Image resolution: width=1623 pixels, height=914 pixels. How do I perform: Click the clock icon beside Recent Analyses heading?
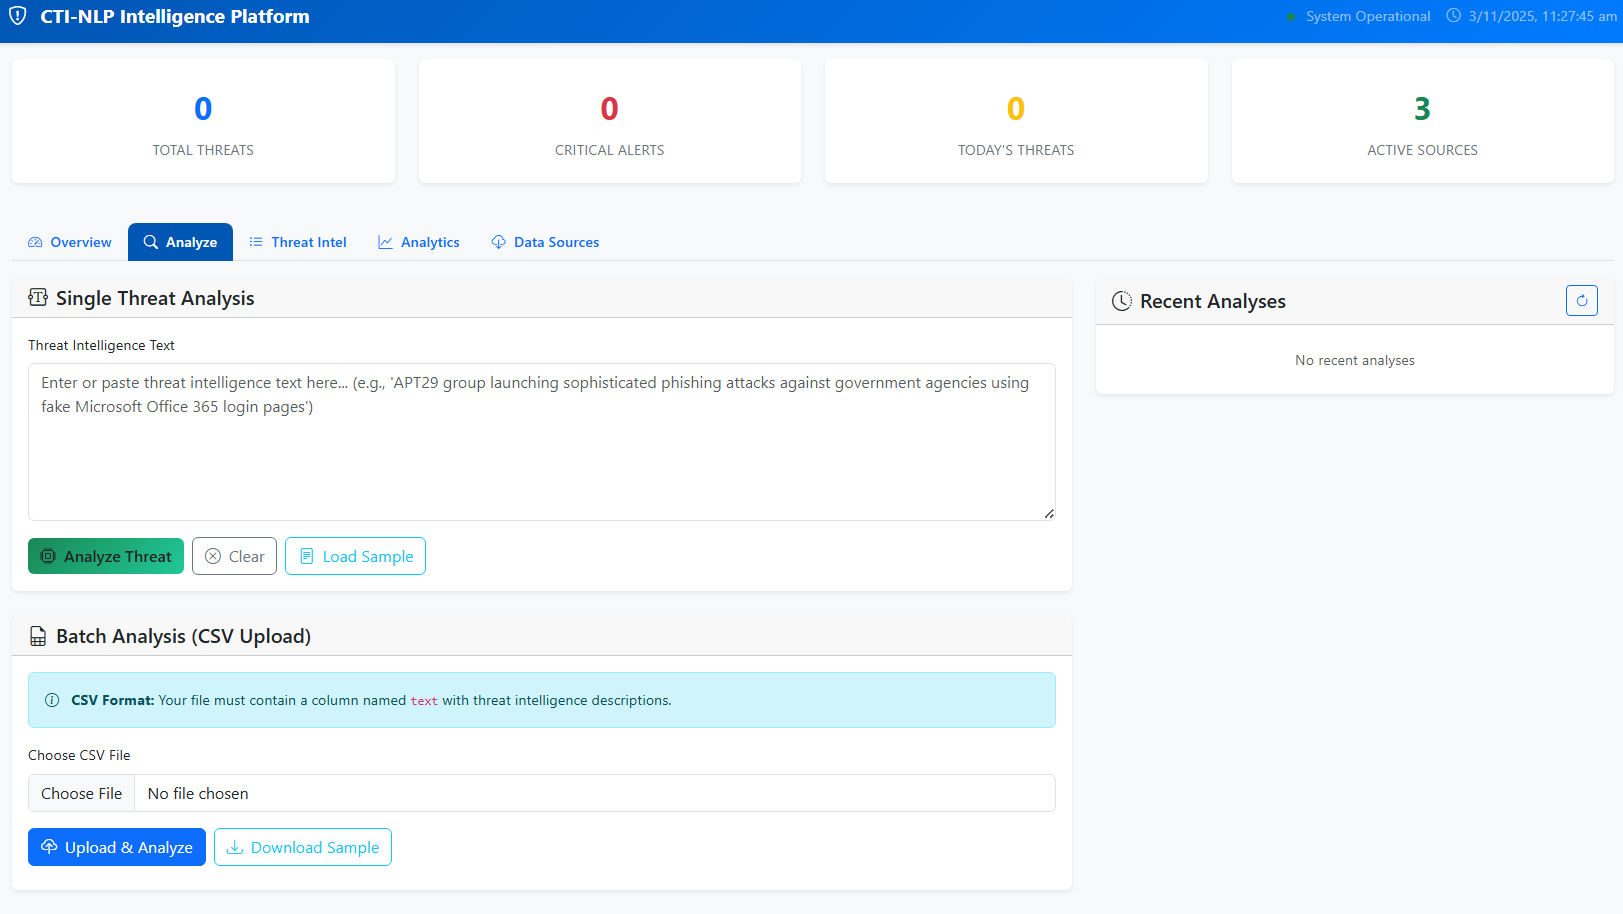[1122, 300]
